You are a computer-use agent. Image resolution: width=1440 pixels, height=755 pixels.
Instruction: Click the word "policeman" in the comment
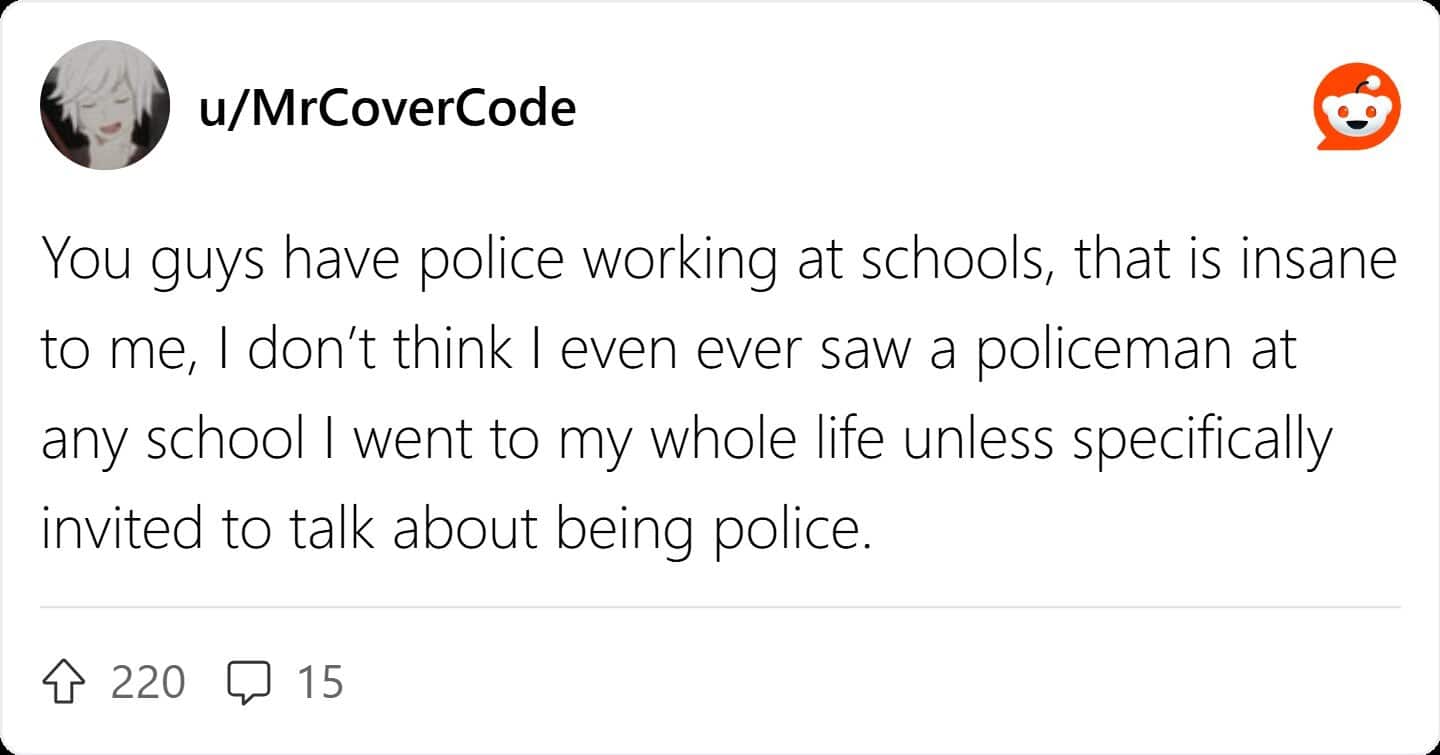pos(1089,349)
